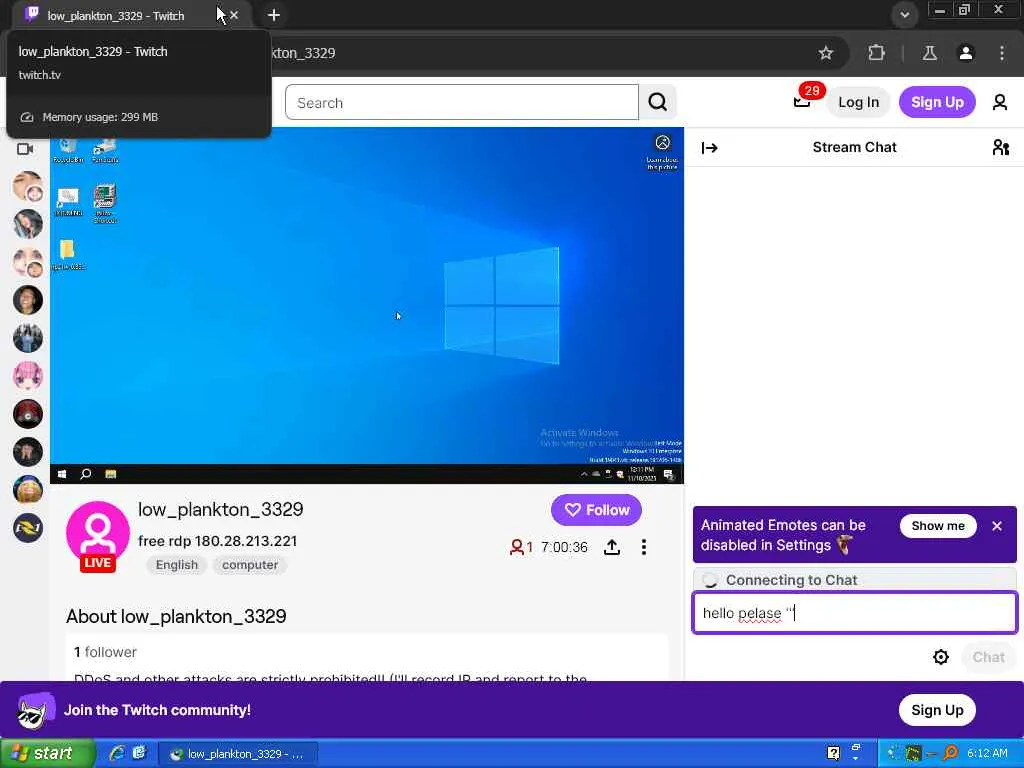This screenshot has height=768, width=1024.
Task: Open the stream more-options three dots
Action: click(644, 547)
